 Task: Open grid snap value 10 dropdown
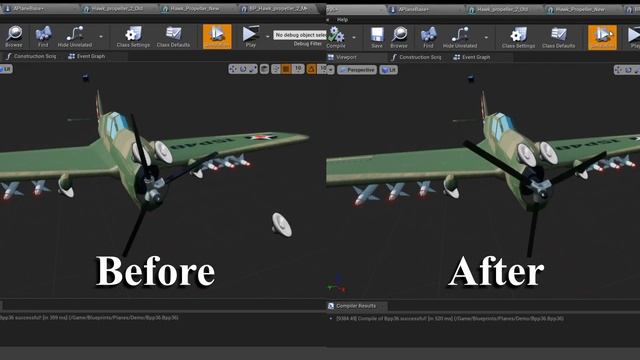298,69
